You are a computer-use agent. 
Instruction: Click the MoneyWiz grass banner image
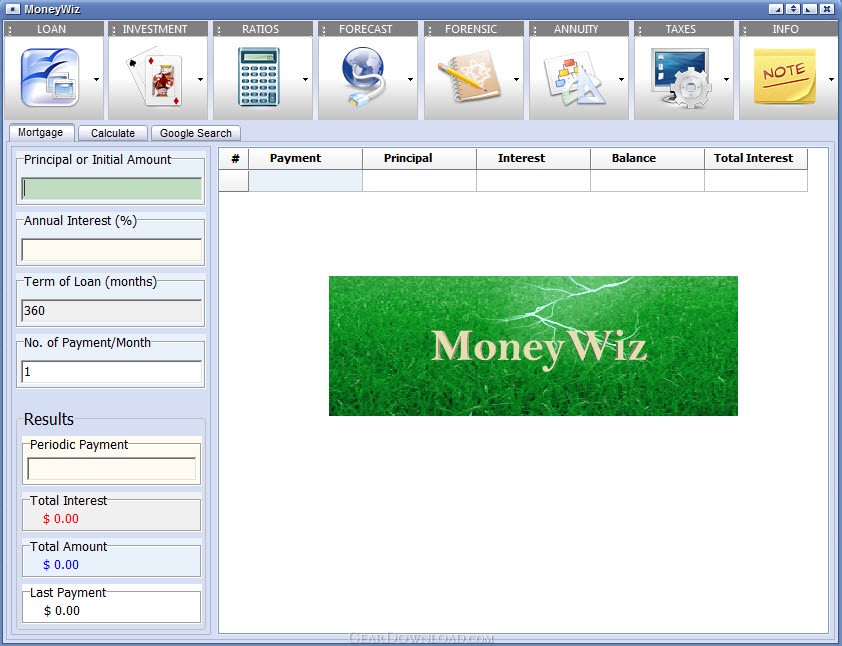tap(533, 346)
